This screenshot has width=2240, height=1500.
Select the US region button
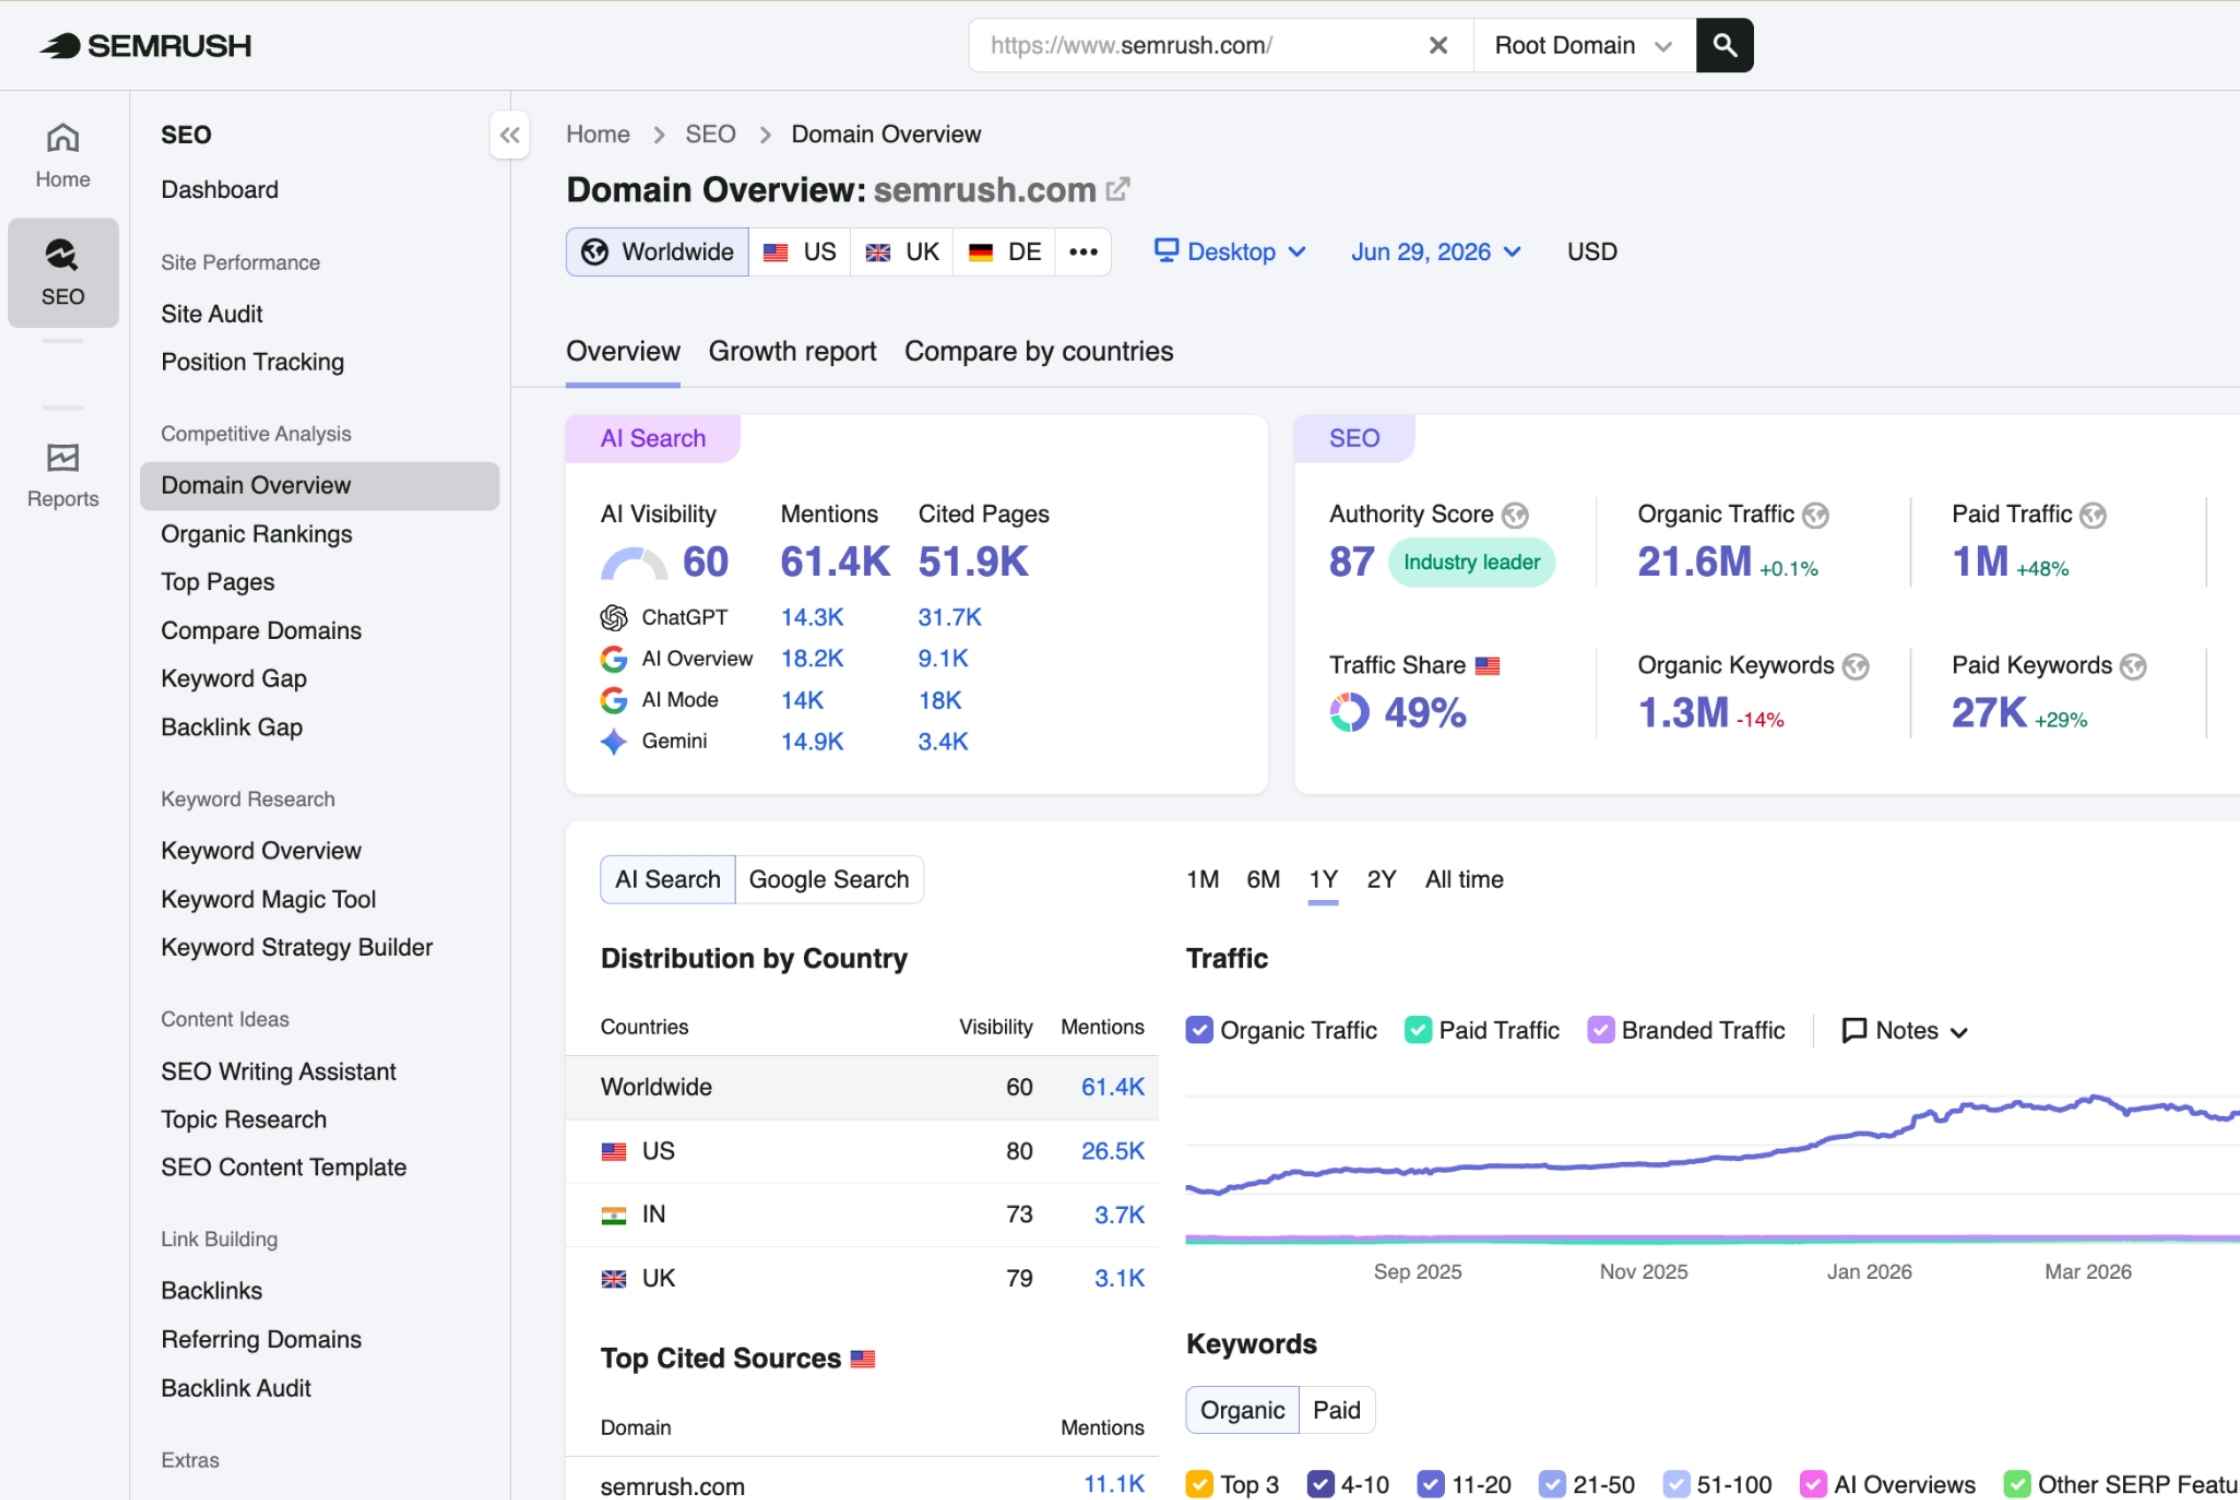point(800,252)
